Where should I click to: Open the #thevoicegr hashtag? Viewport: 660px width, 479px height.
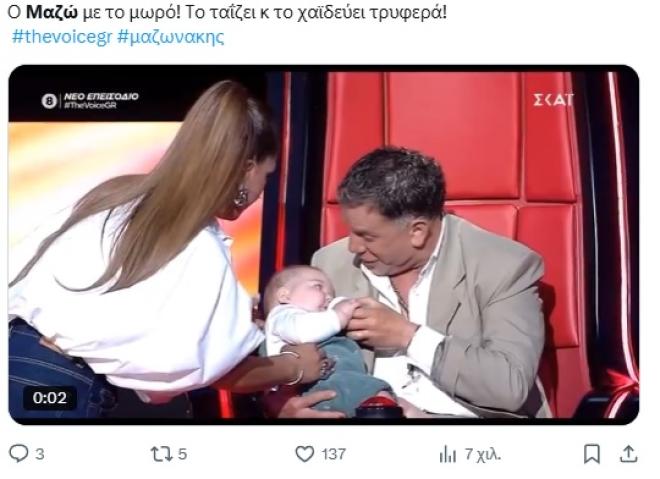[62, 37]
